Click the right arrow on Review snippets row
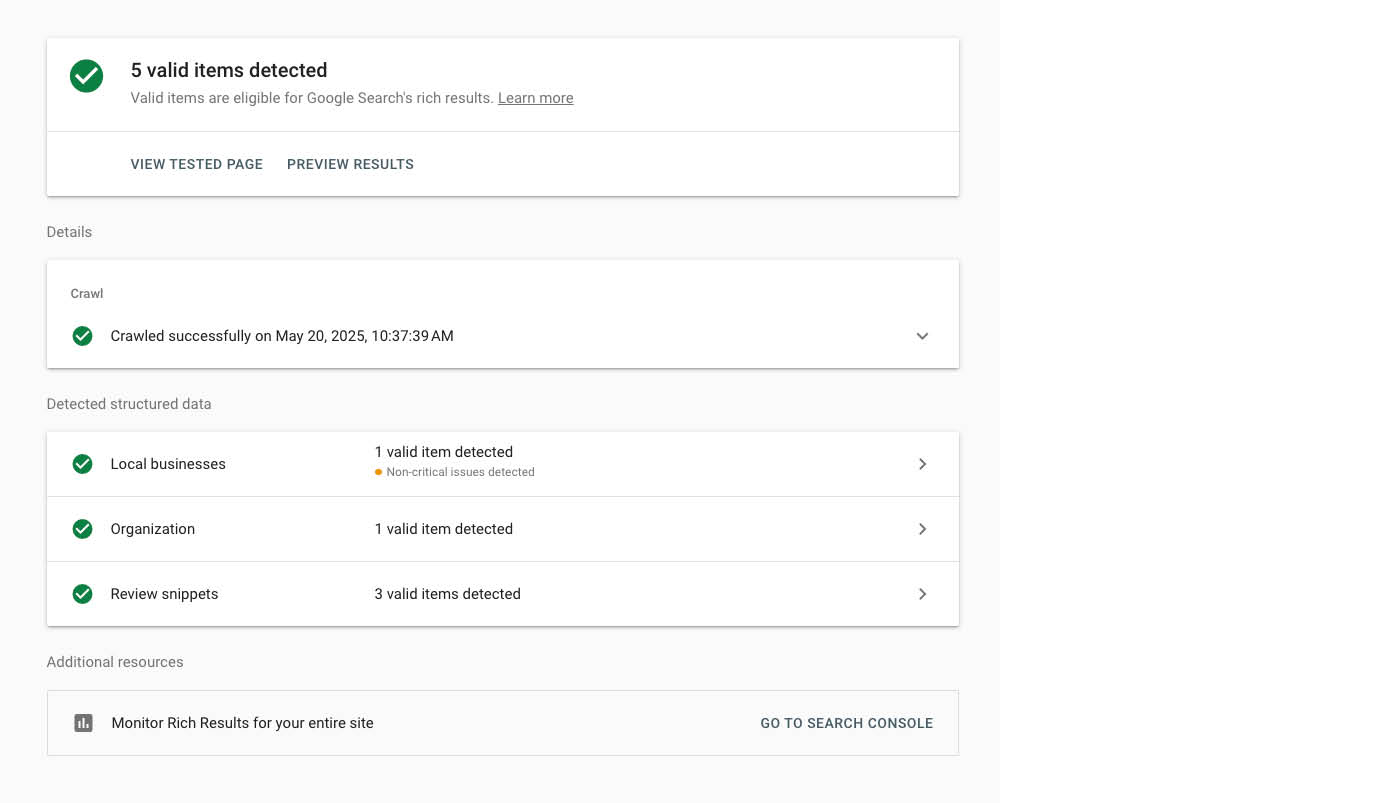 coord(922,594)
